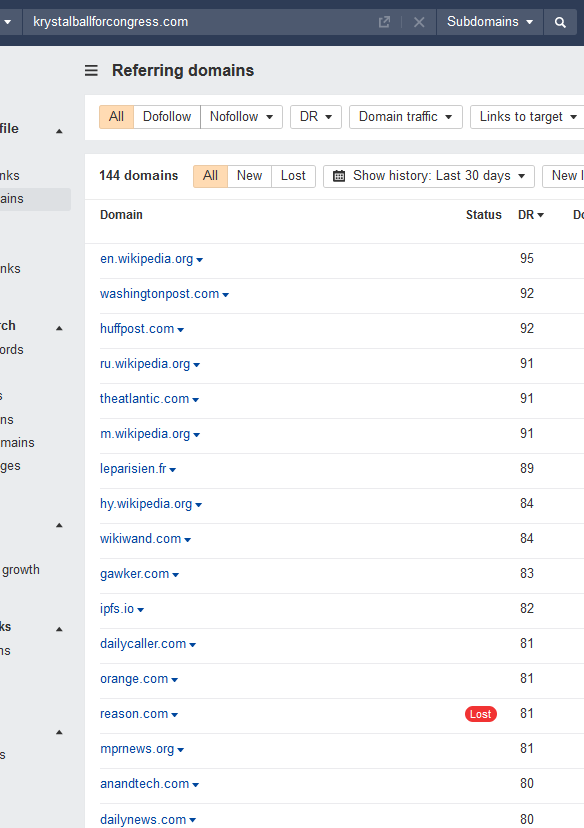
Task: Expand the huffpost.com caret menu
Action: (181, 330)
